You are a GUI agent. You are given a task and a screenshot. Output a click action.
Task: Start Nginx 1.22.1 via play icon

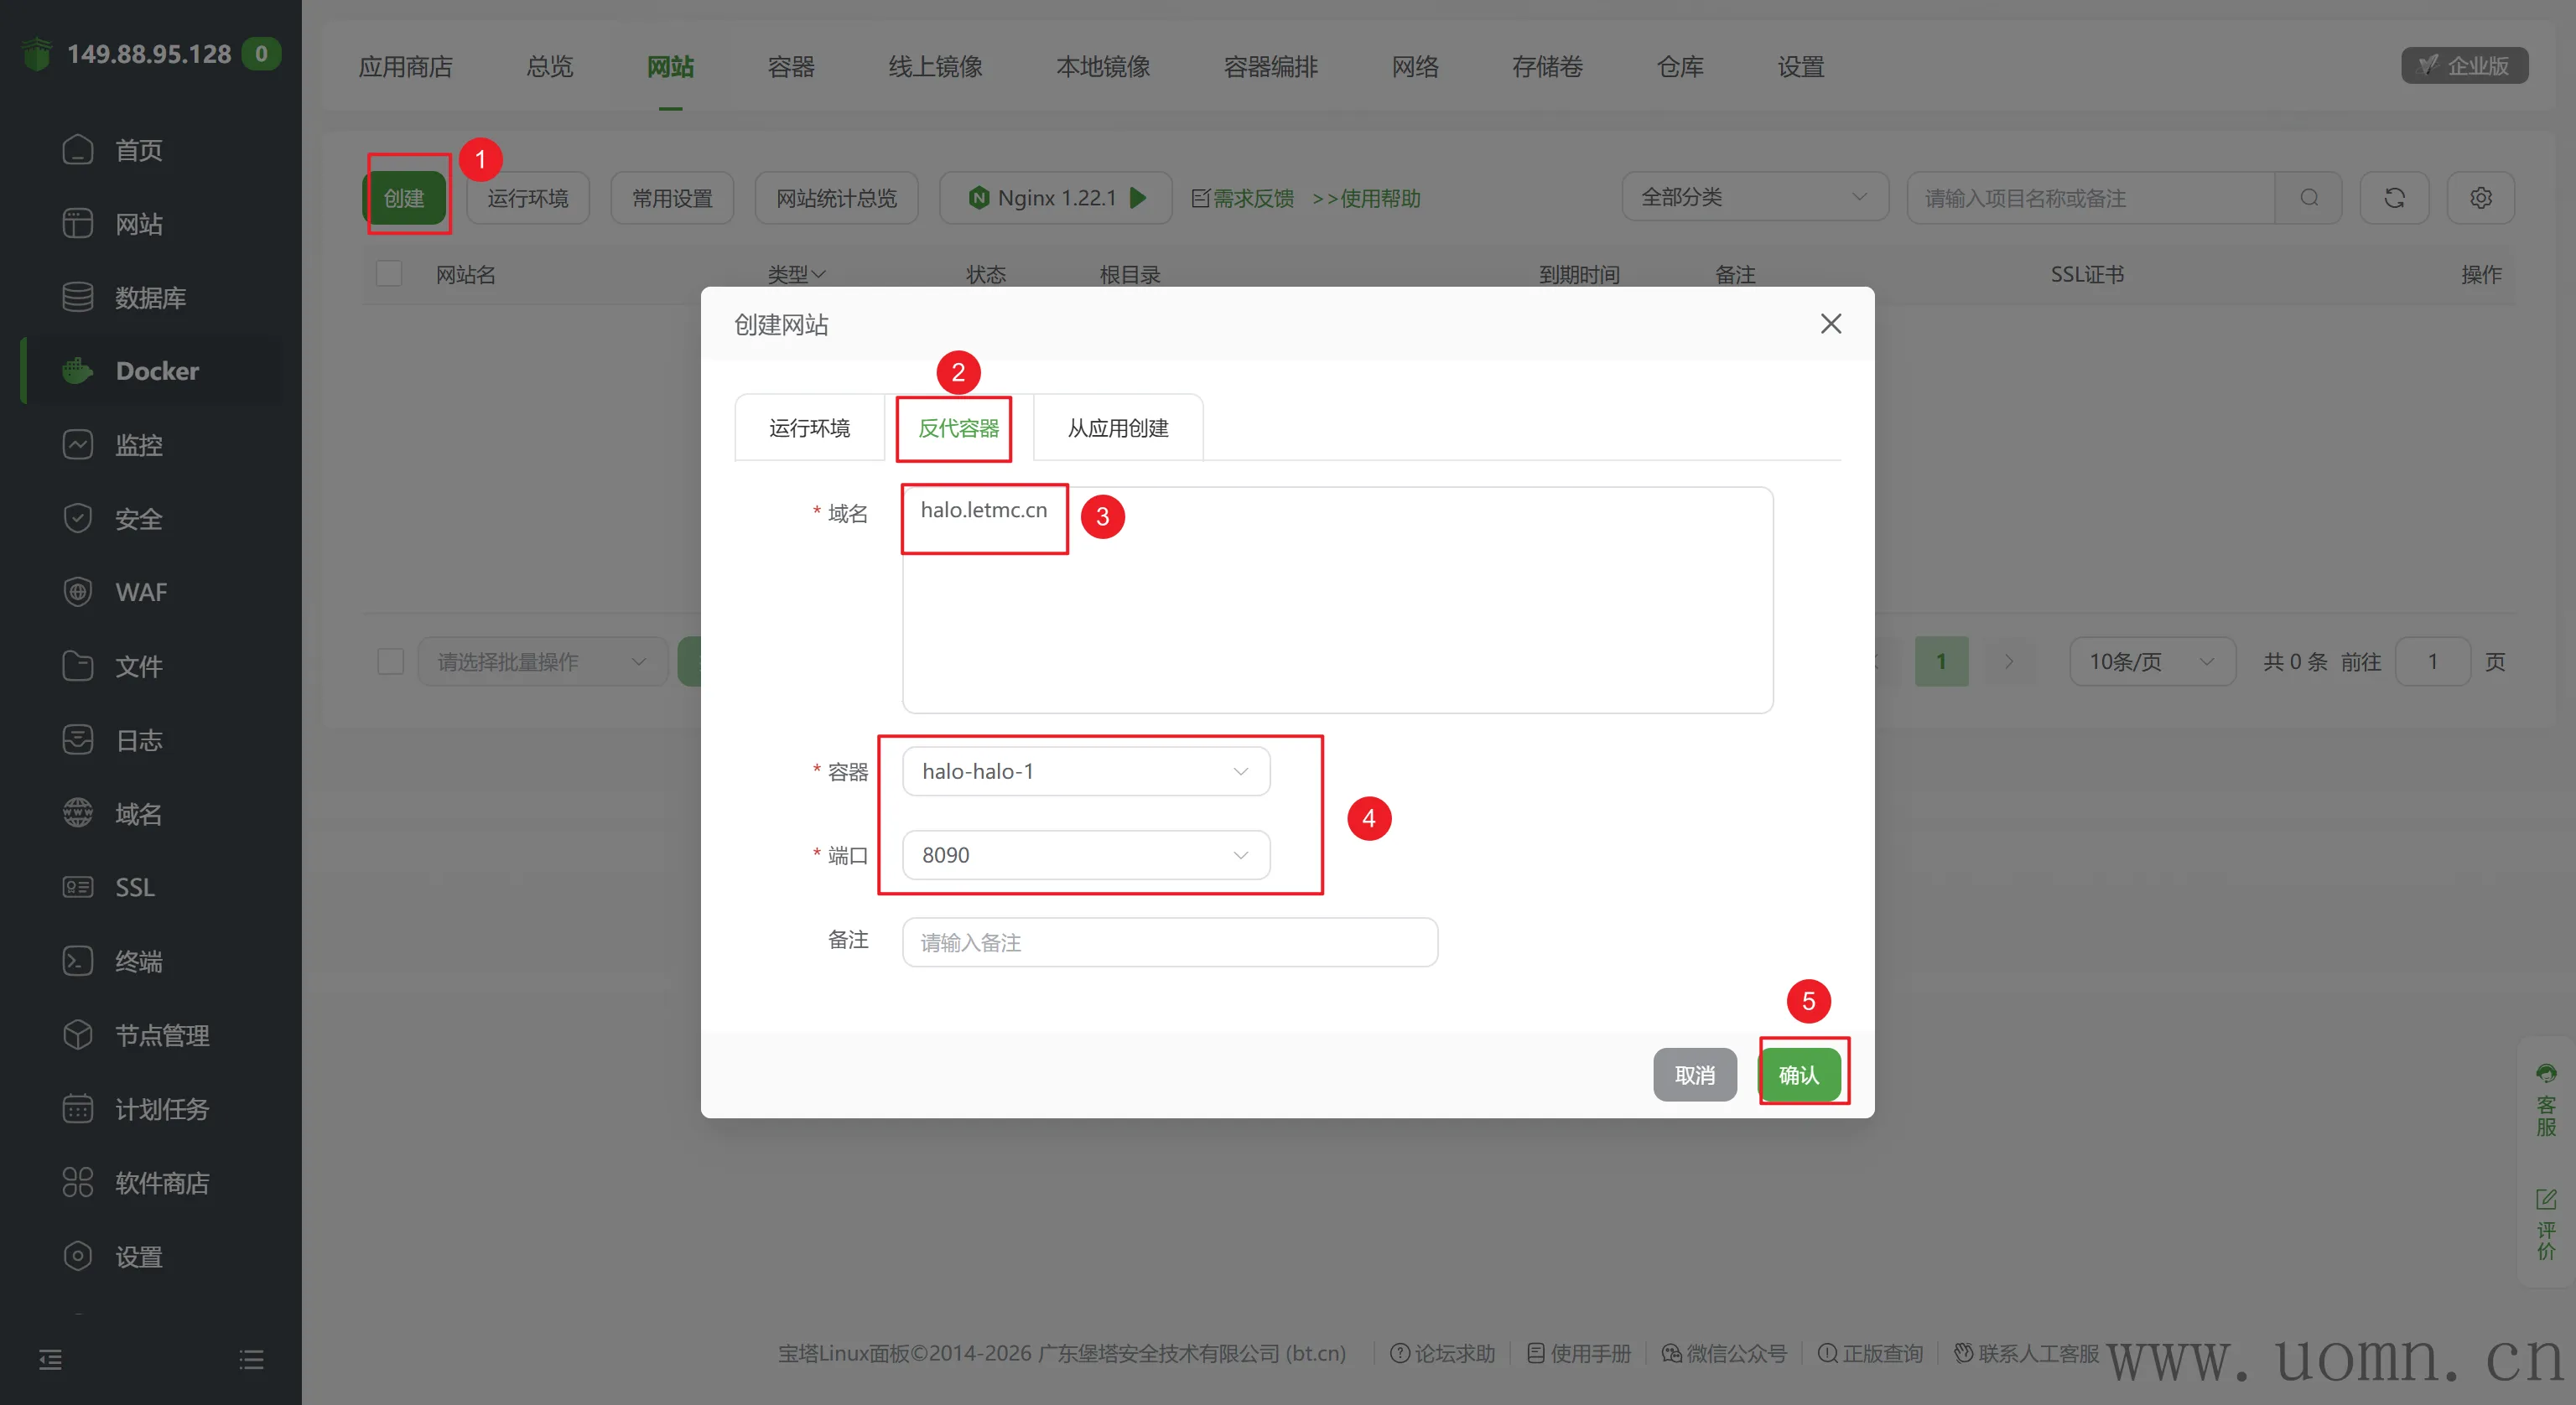pyautogui.click(x=1138, y=198)
